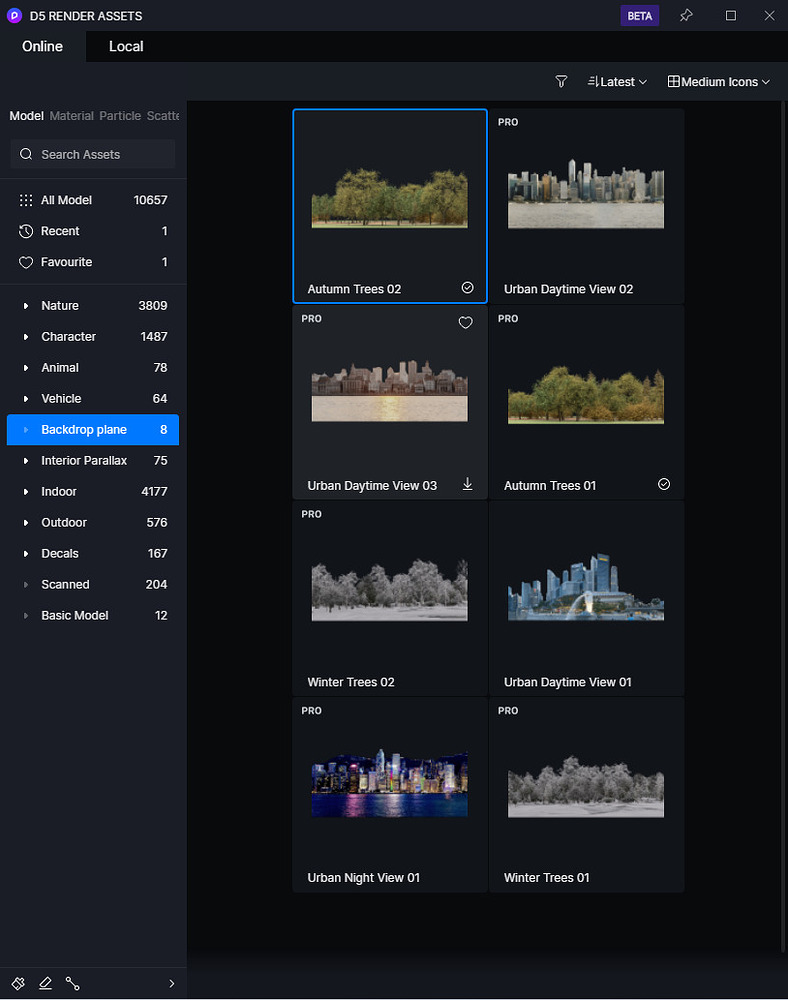Select the Scatter asset type tab

point(163,115)
